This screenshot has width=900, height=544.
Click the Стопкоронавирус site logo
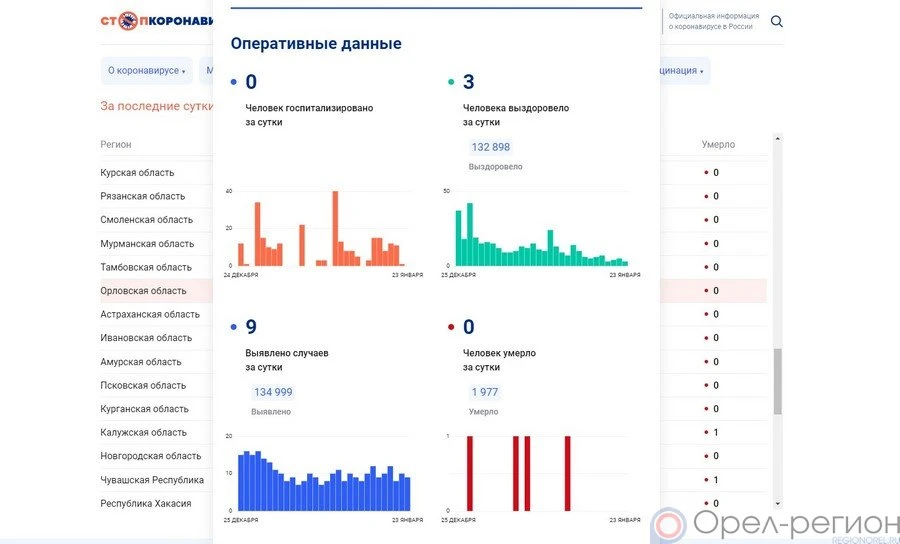point(156,21)
